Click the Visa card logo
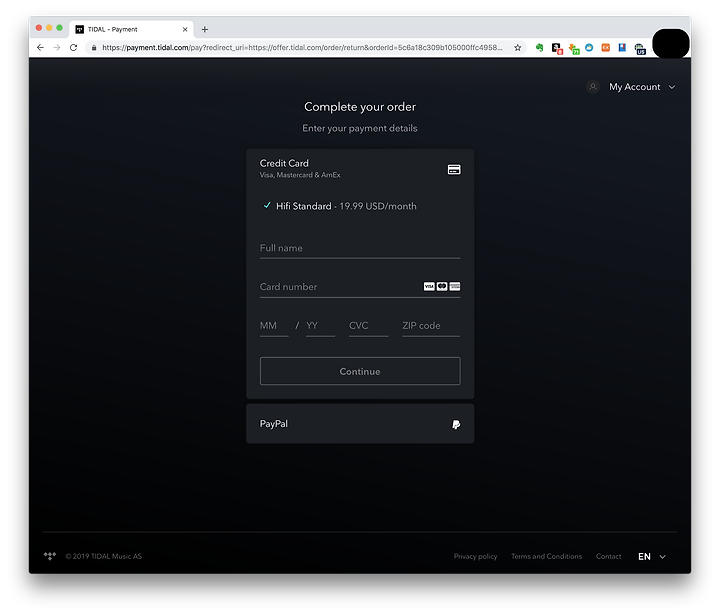The height and width of the screenshot is (615, 720). point(429,287)
